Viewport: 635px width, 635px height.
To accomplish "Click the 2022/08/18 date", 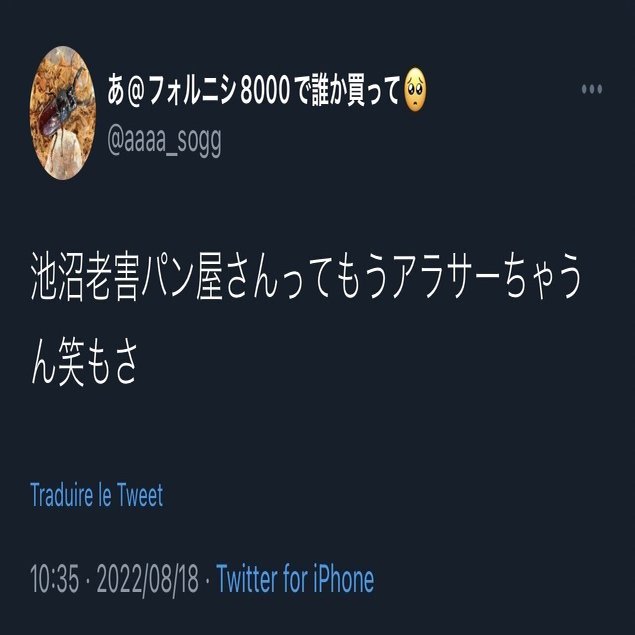I will (148, 579).
